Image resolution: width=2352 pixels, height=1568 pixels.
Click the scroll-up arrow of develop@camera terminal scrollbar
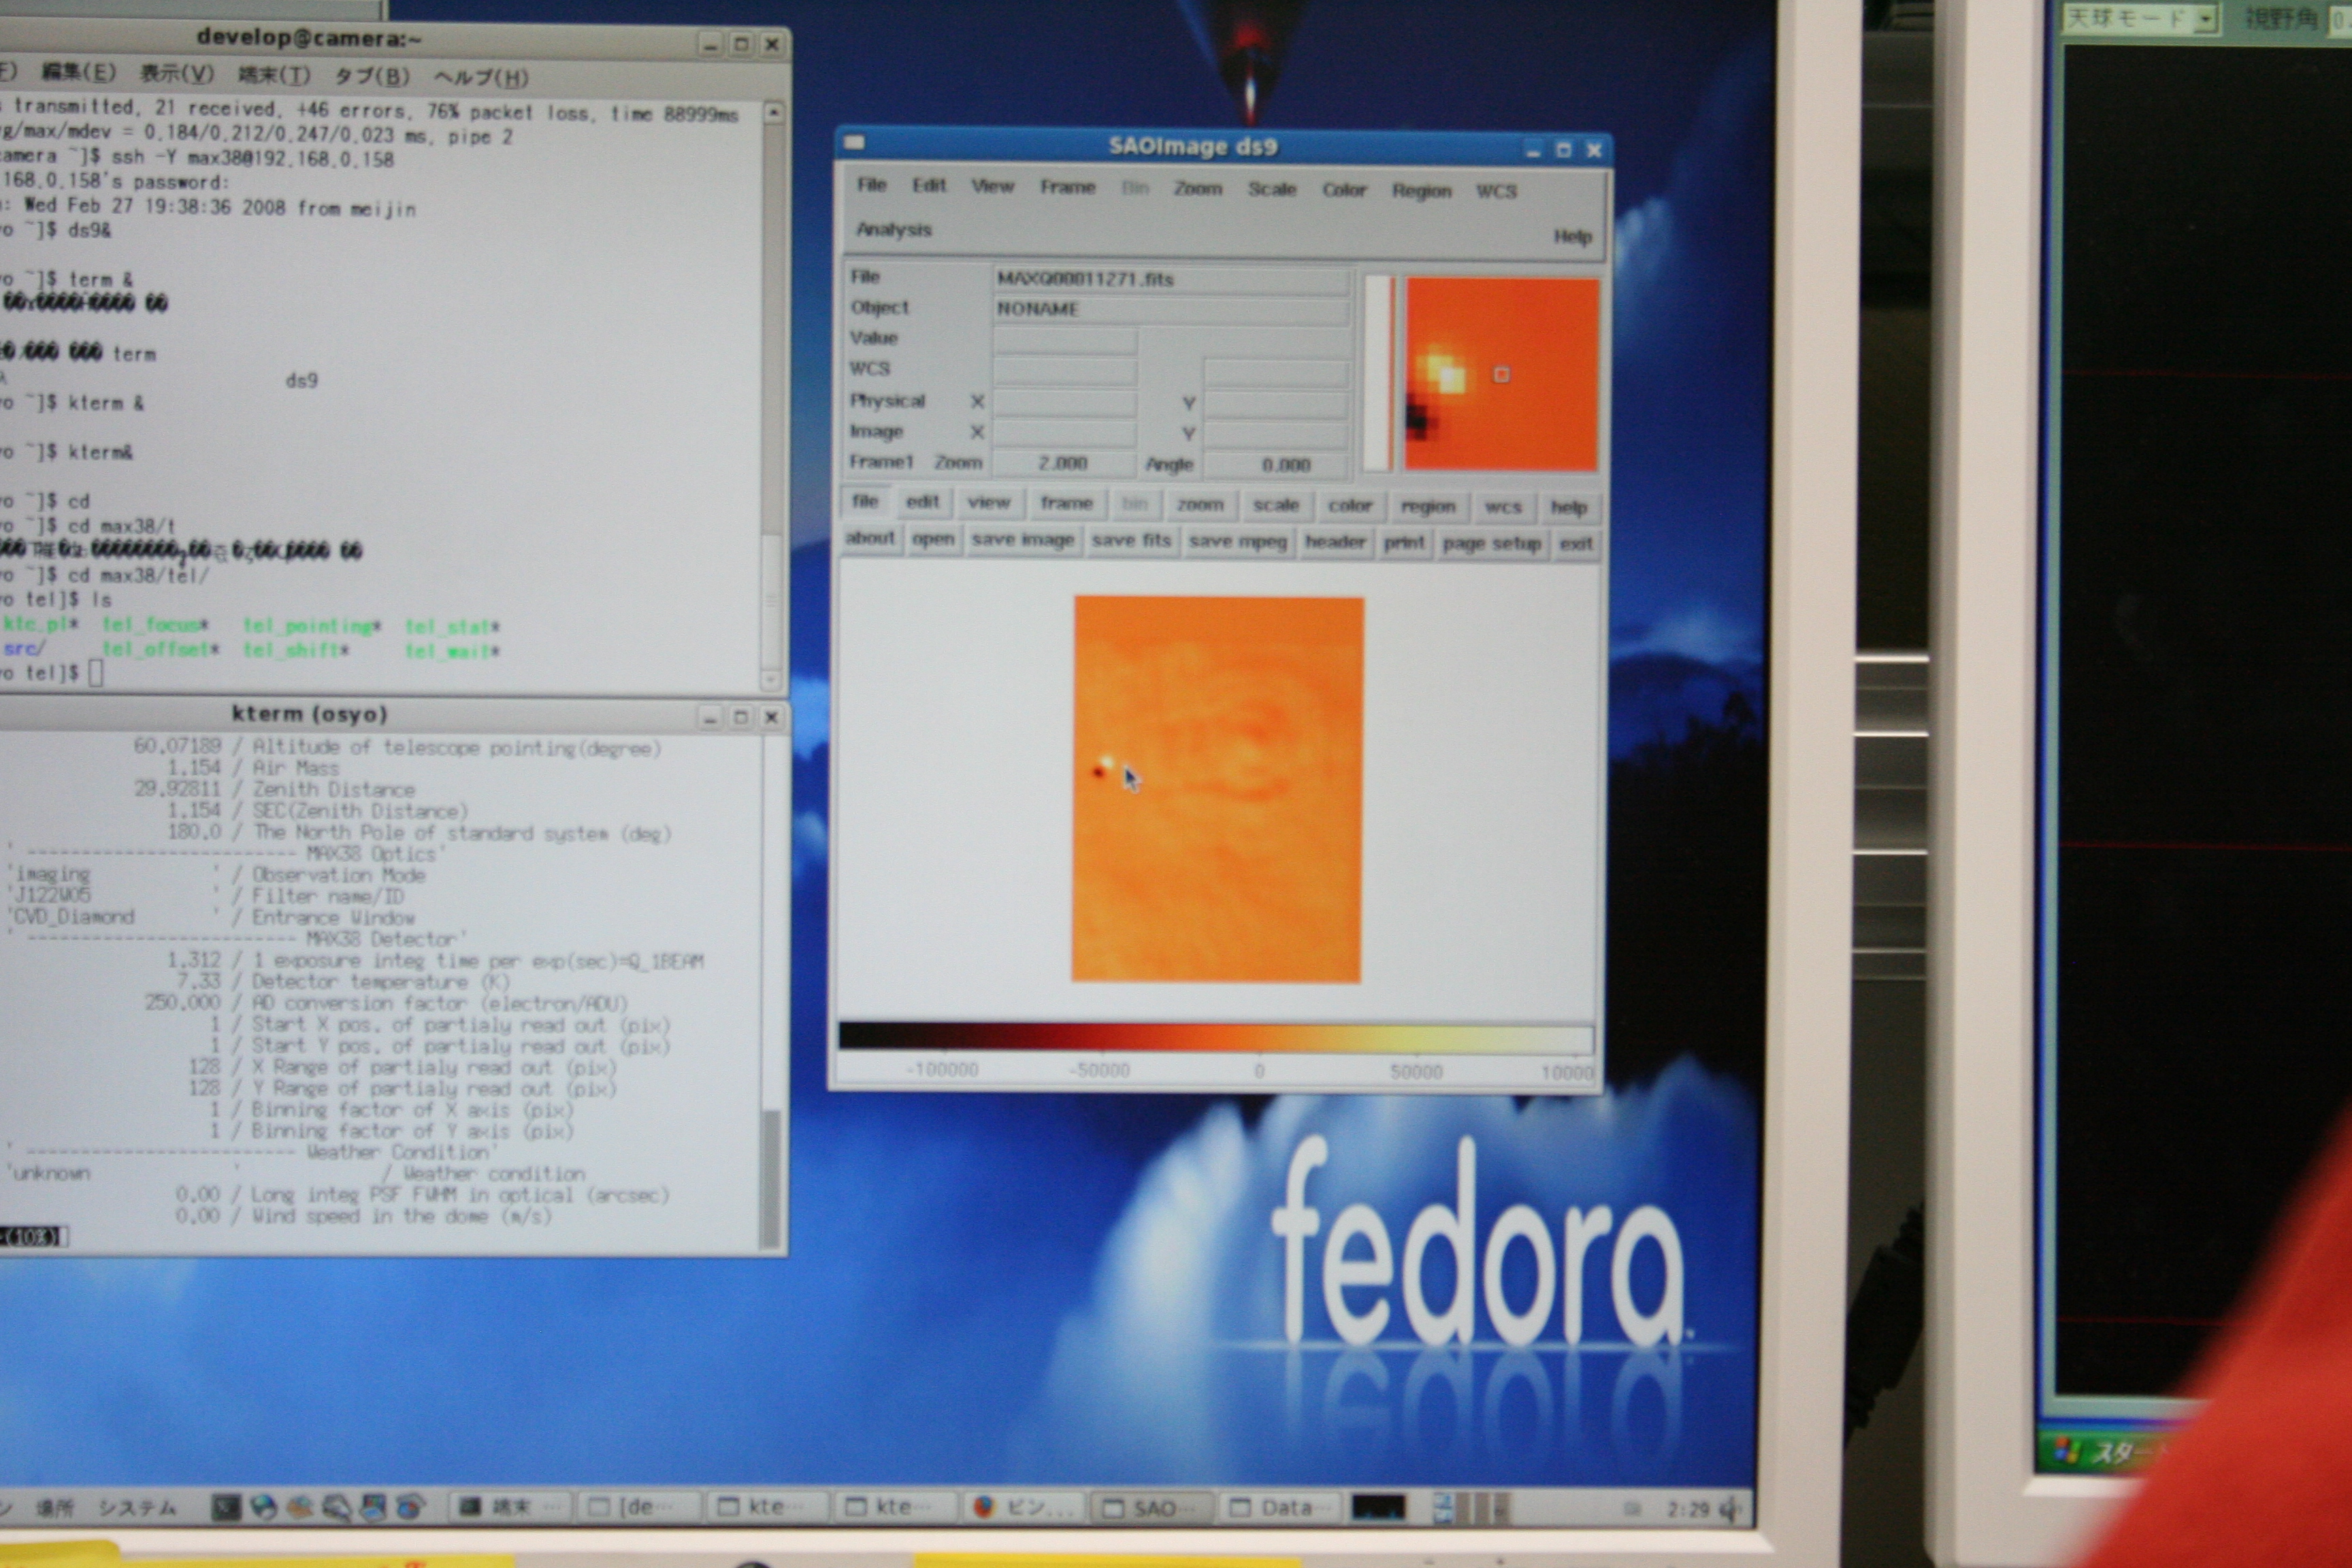tap(772, 113)
